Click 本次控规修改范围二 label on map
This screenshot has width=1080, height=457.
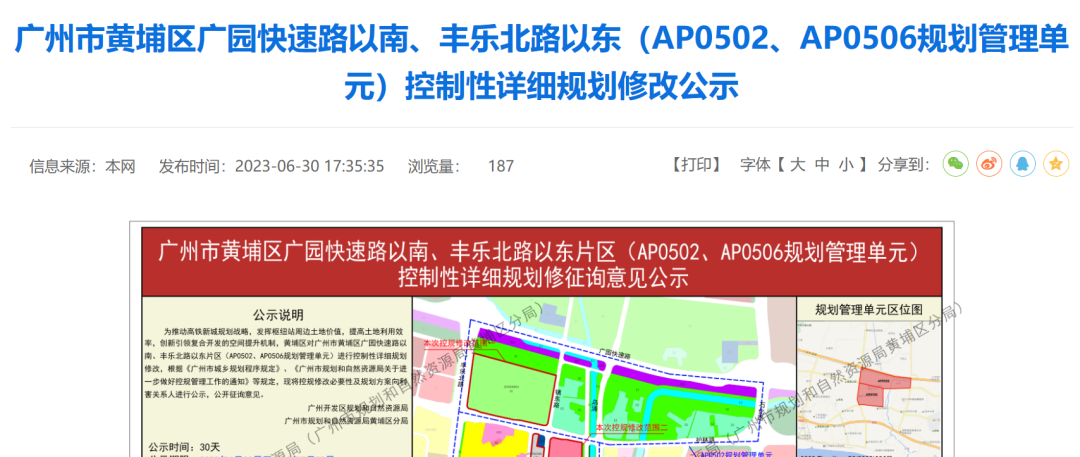[631, 428]
